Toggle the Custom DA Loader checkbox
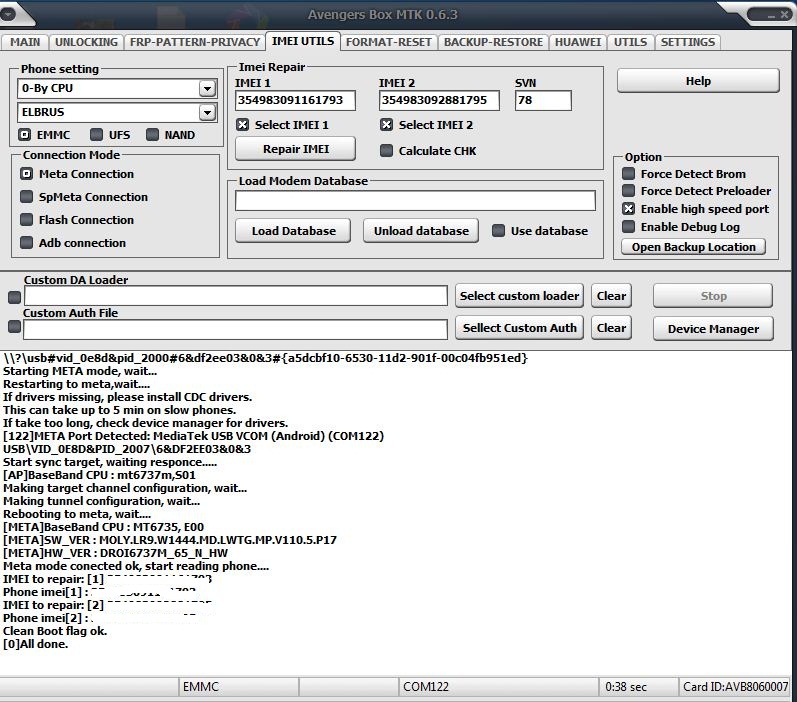 pos(15,297)
